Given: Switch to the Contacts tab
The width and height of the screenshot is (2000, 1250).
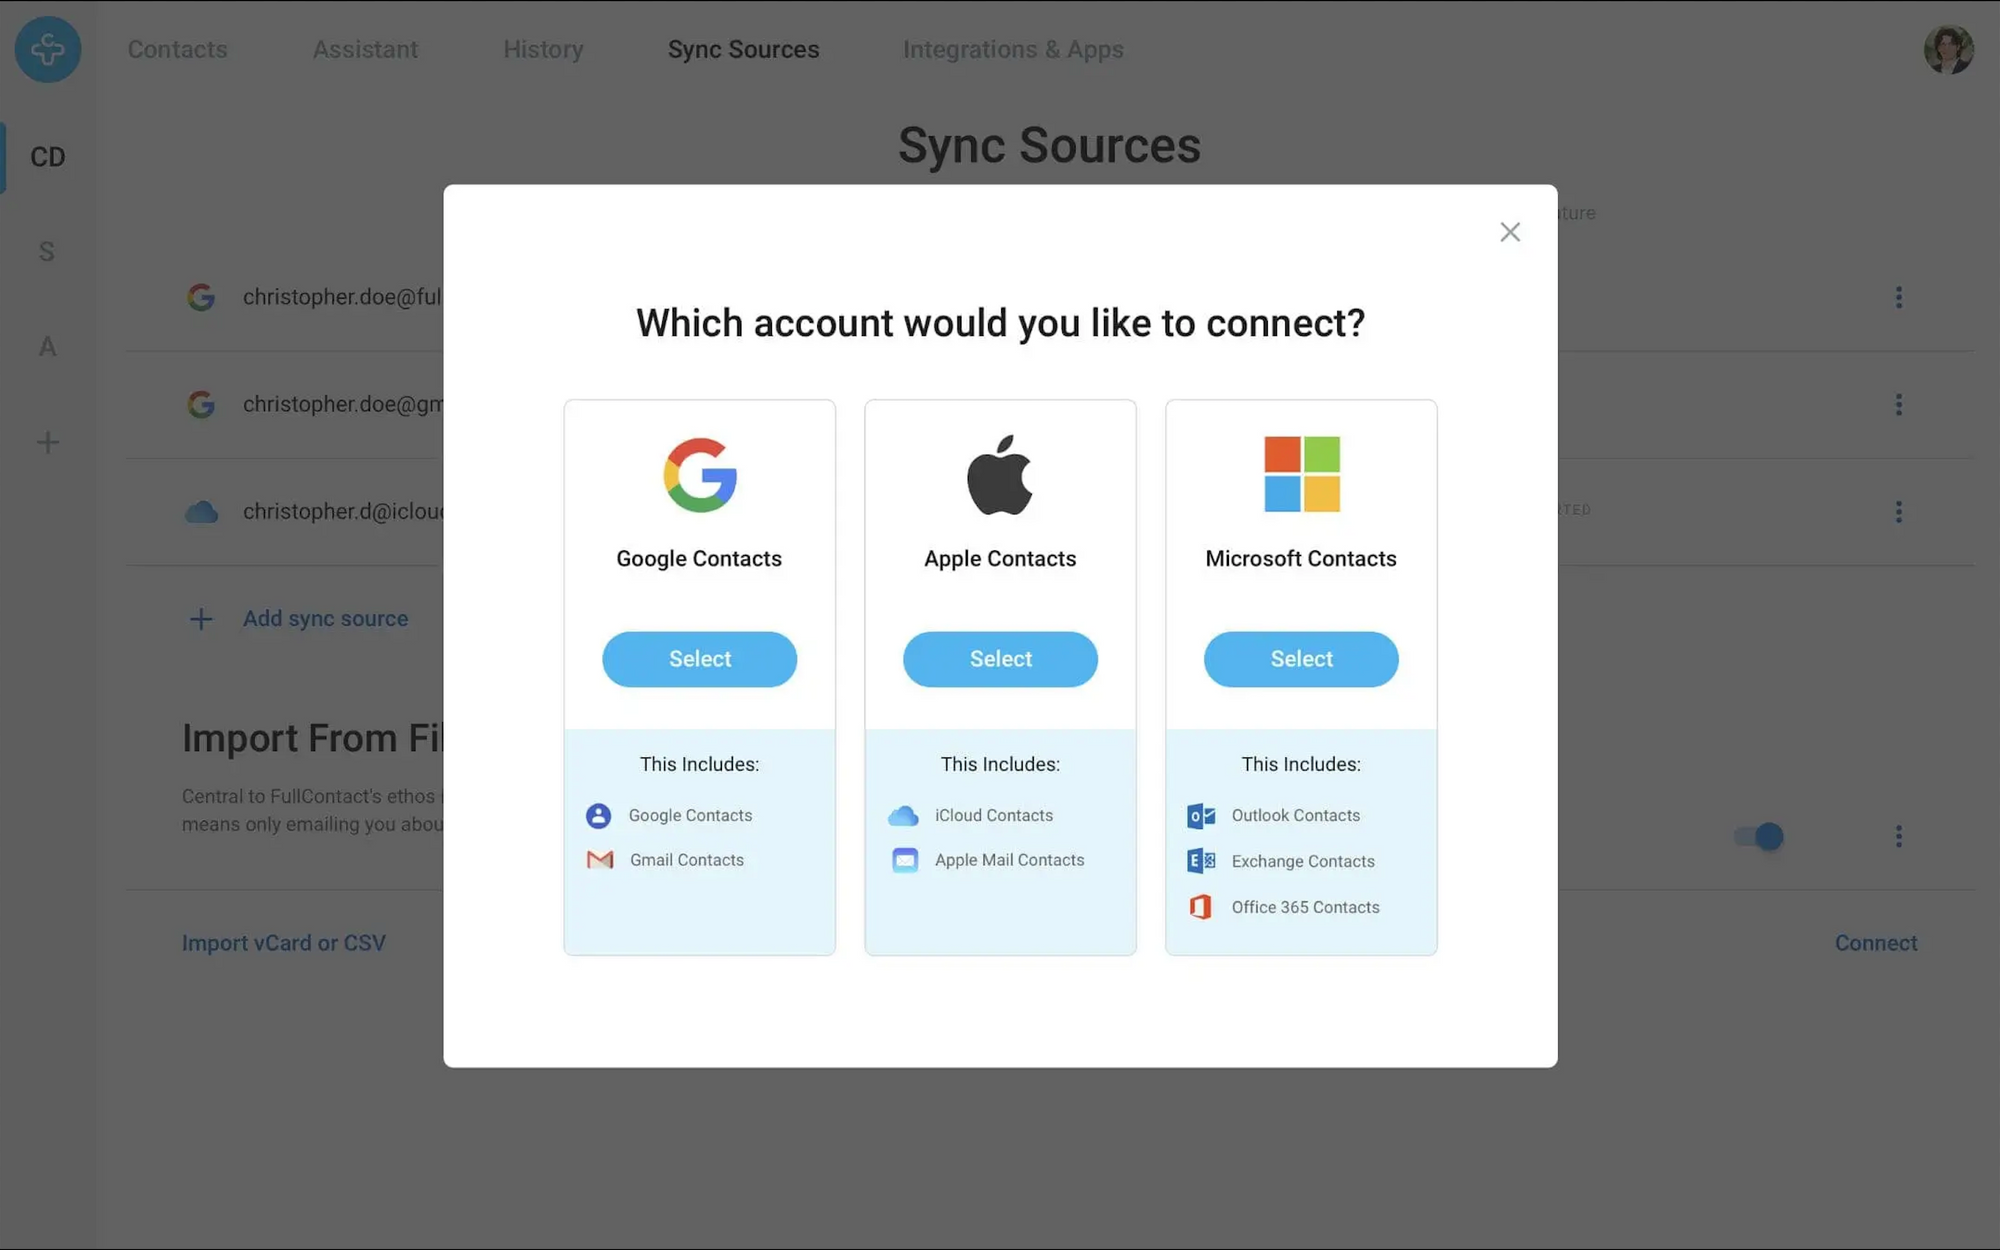Looking at the screenshot, I should (176, 49).
